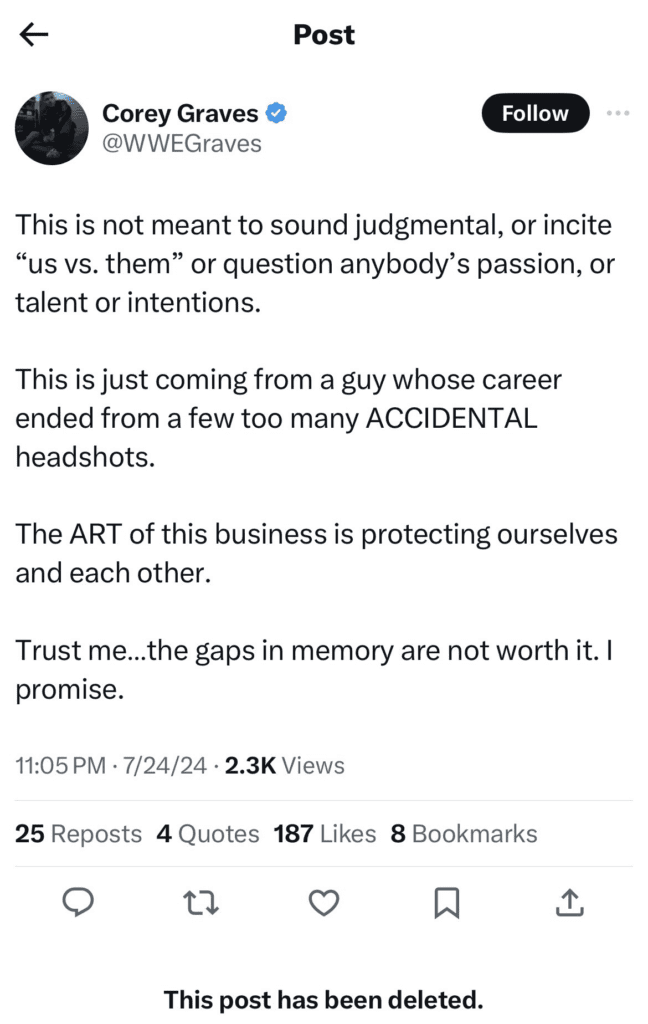This screenshot has height=1024, width=648.
Task: View who liked the post via 187 Likes
Action: (x=325, y=833)
